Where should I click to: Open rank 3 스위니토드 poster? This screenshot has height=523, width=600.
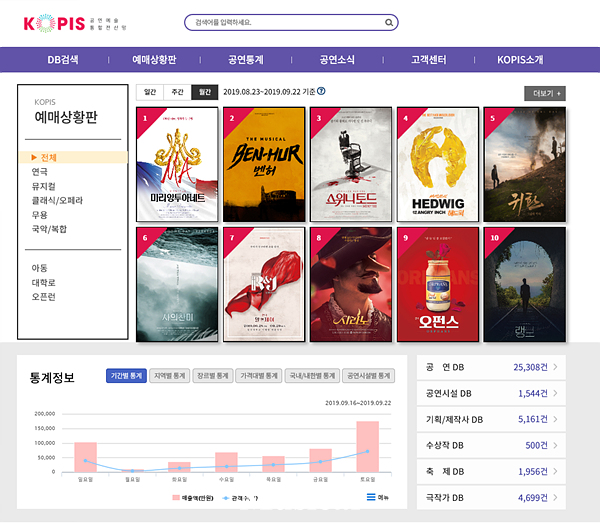[351, 165]
